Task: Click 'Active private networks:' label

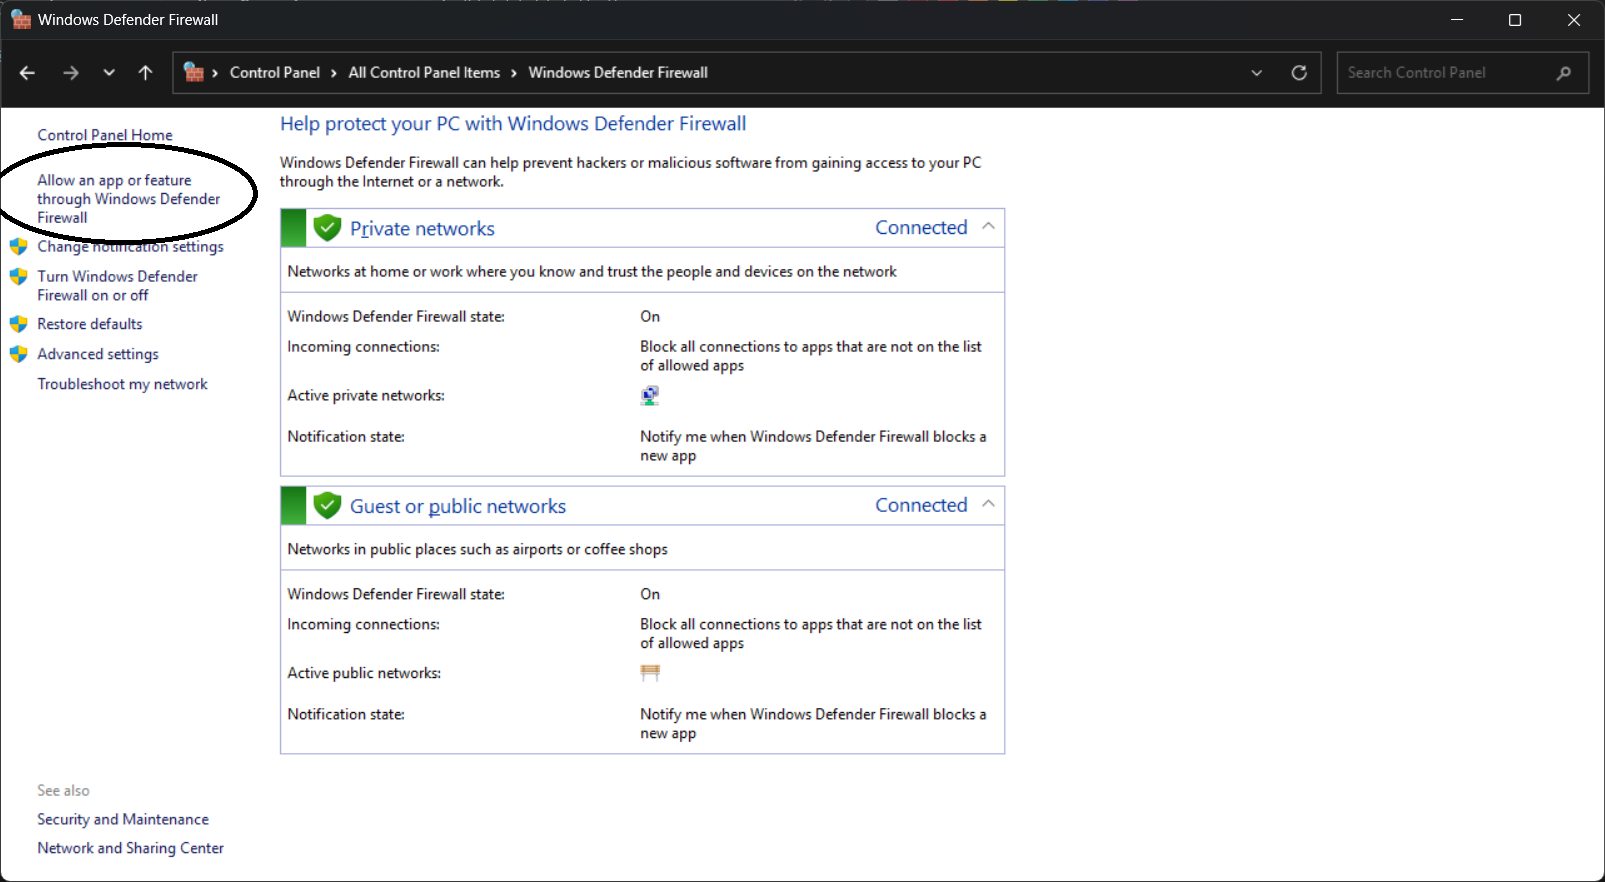Action: [366, 396]
